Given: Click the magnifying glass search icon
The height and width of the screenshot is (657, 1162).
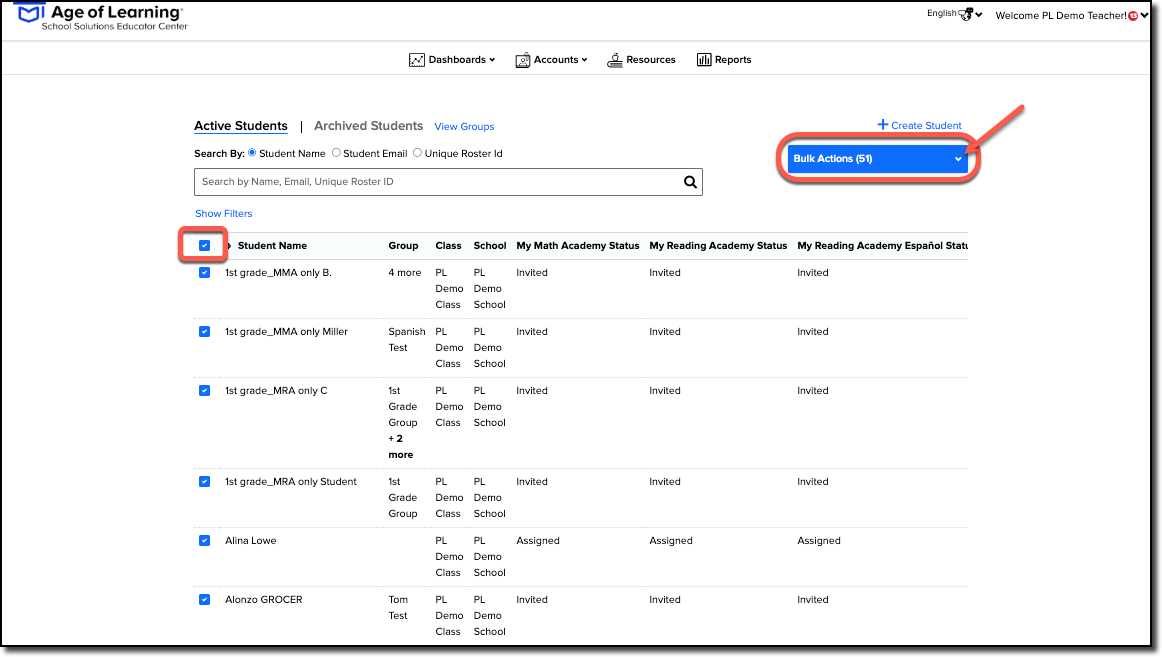Looking at the screenshot, I should (690, 182).
